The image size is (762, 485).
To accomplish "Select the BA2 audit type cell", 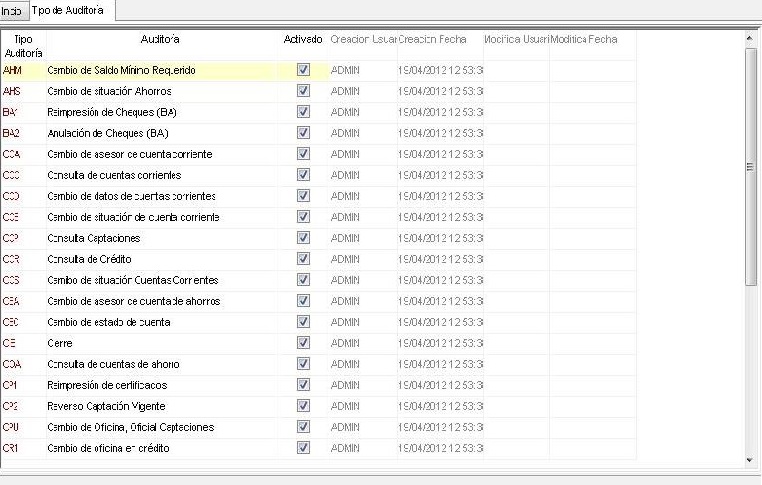I will pos(23,133).
